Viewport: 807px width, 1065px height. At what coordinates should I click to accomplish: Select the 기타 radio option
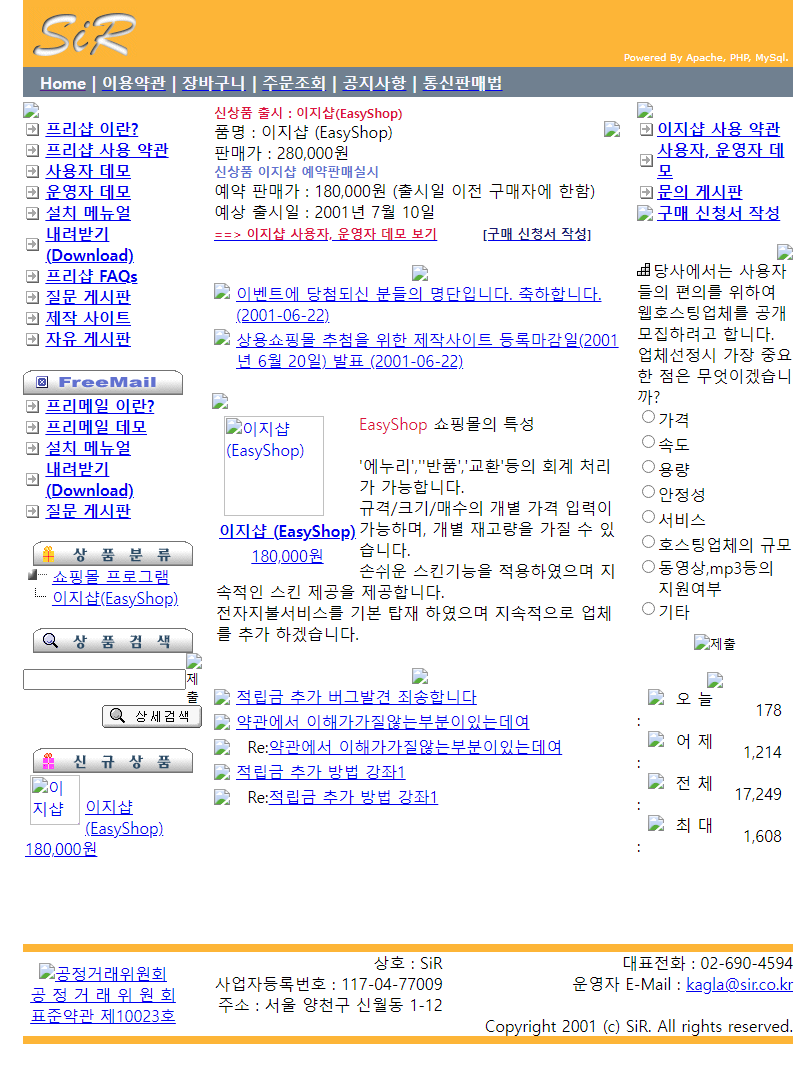[x=648, y=609]
